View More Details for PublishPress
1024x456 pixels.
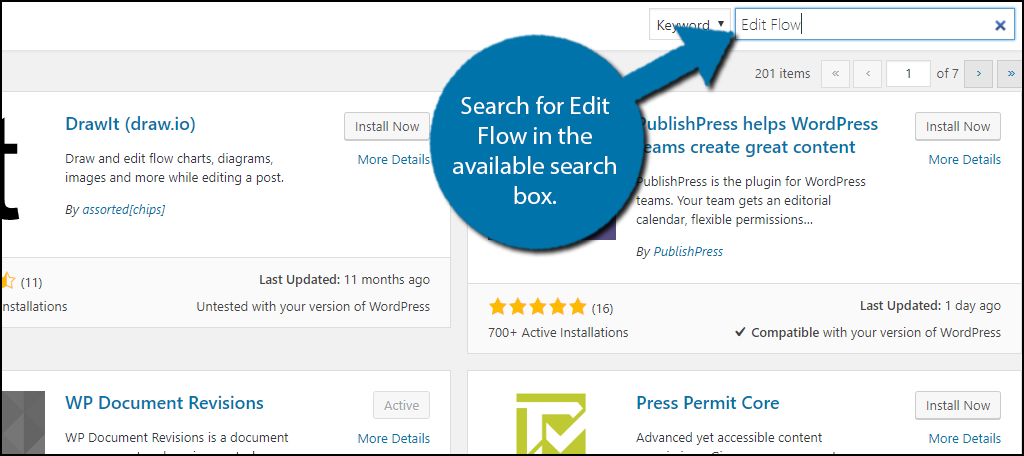pyautogui.click(x=965, y=159)
